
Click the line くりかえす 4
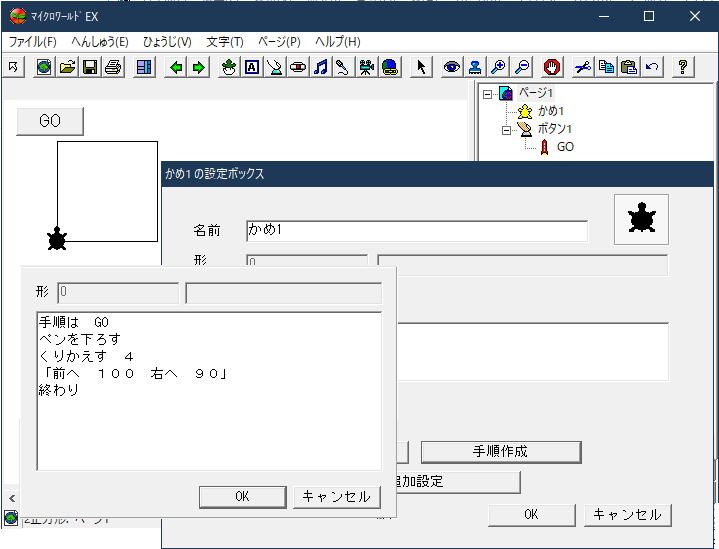click(86, 356)
